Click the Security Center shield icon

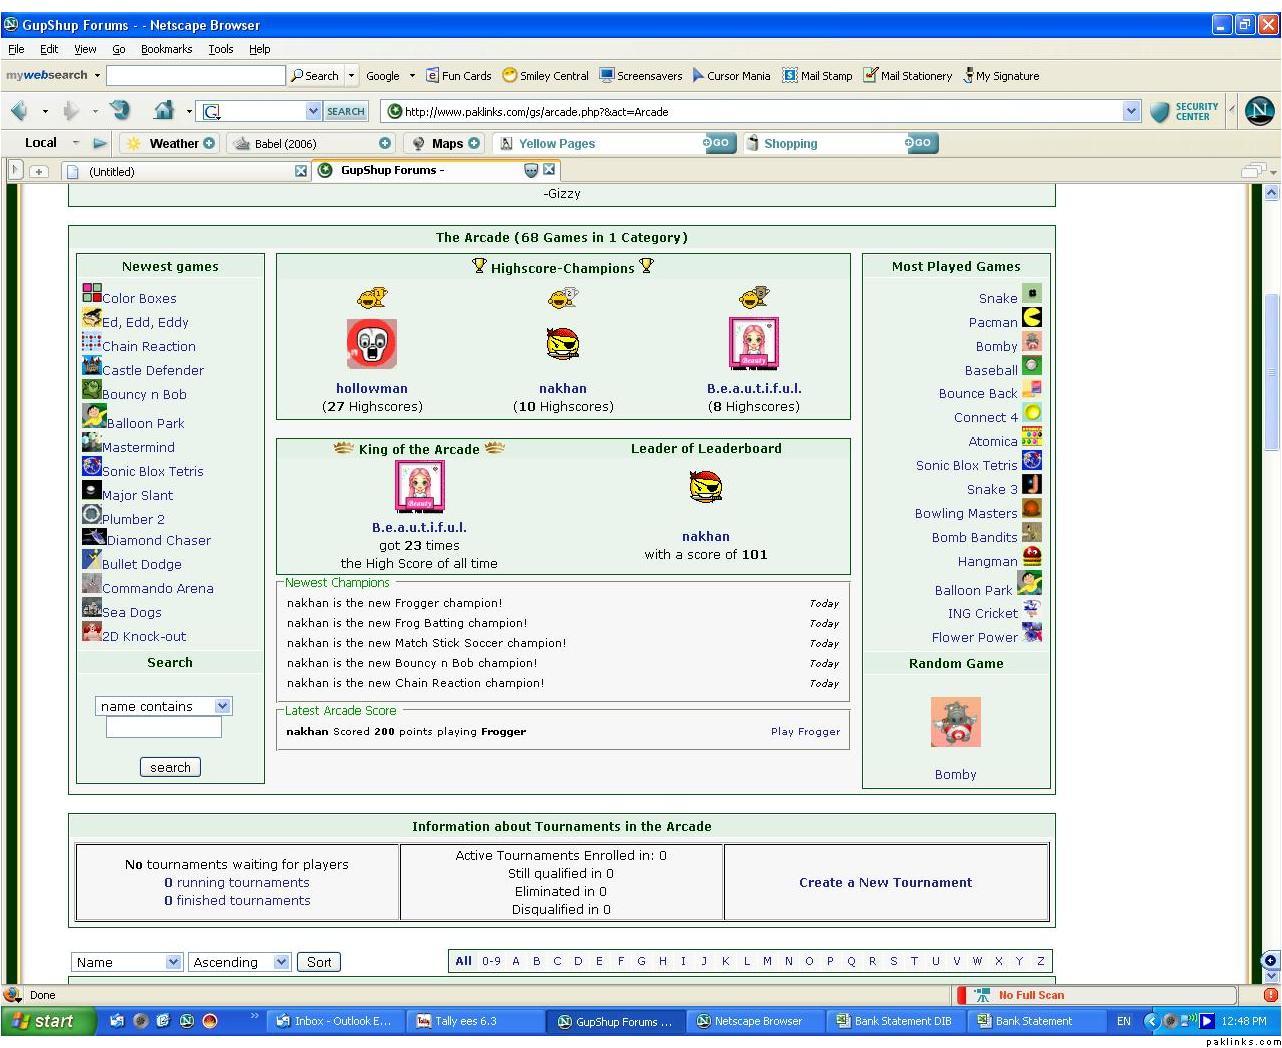click(x=1159, y=112)
